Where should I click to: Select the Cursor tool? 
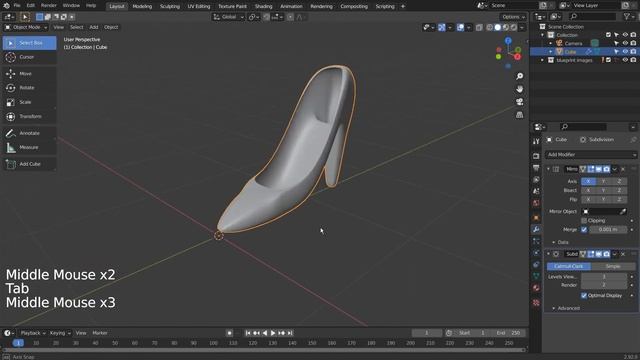point(29,57)
